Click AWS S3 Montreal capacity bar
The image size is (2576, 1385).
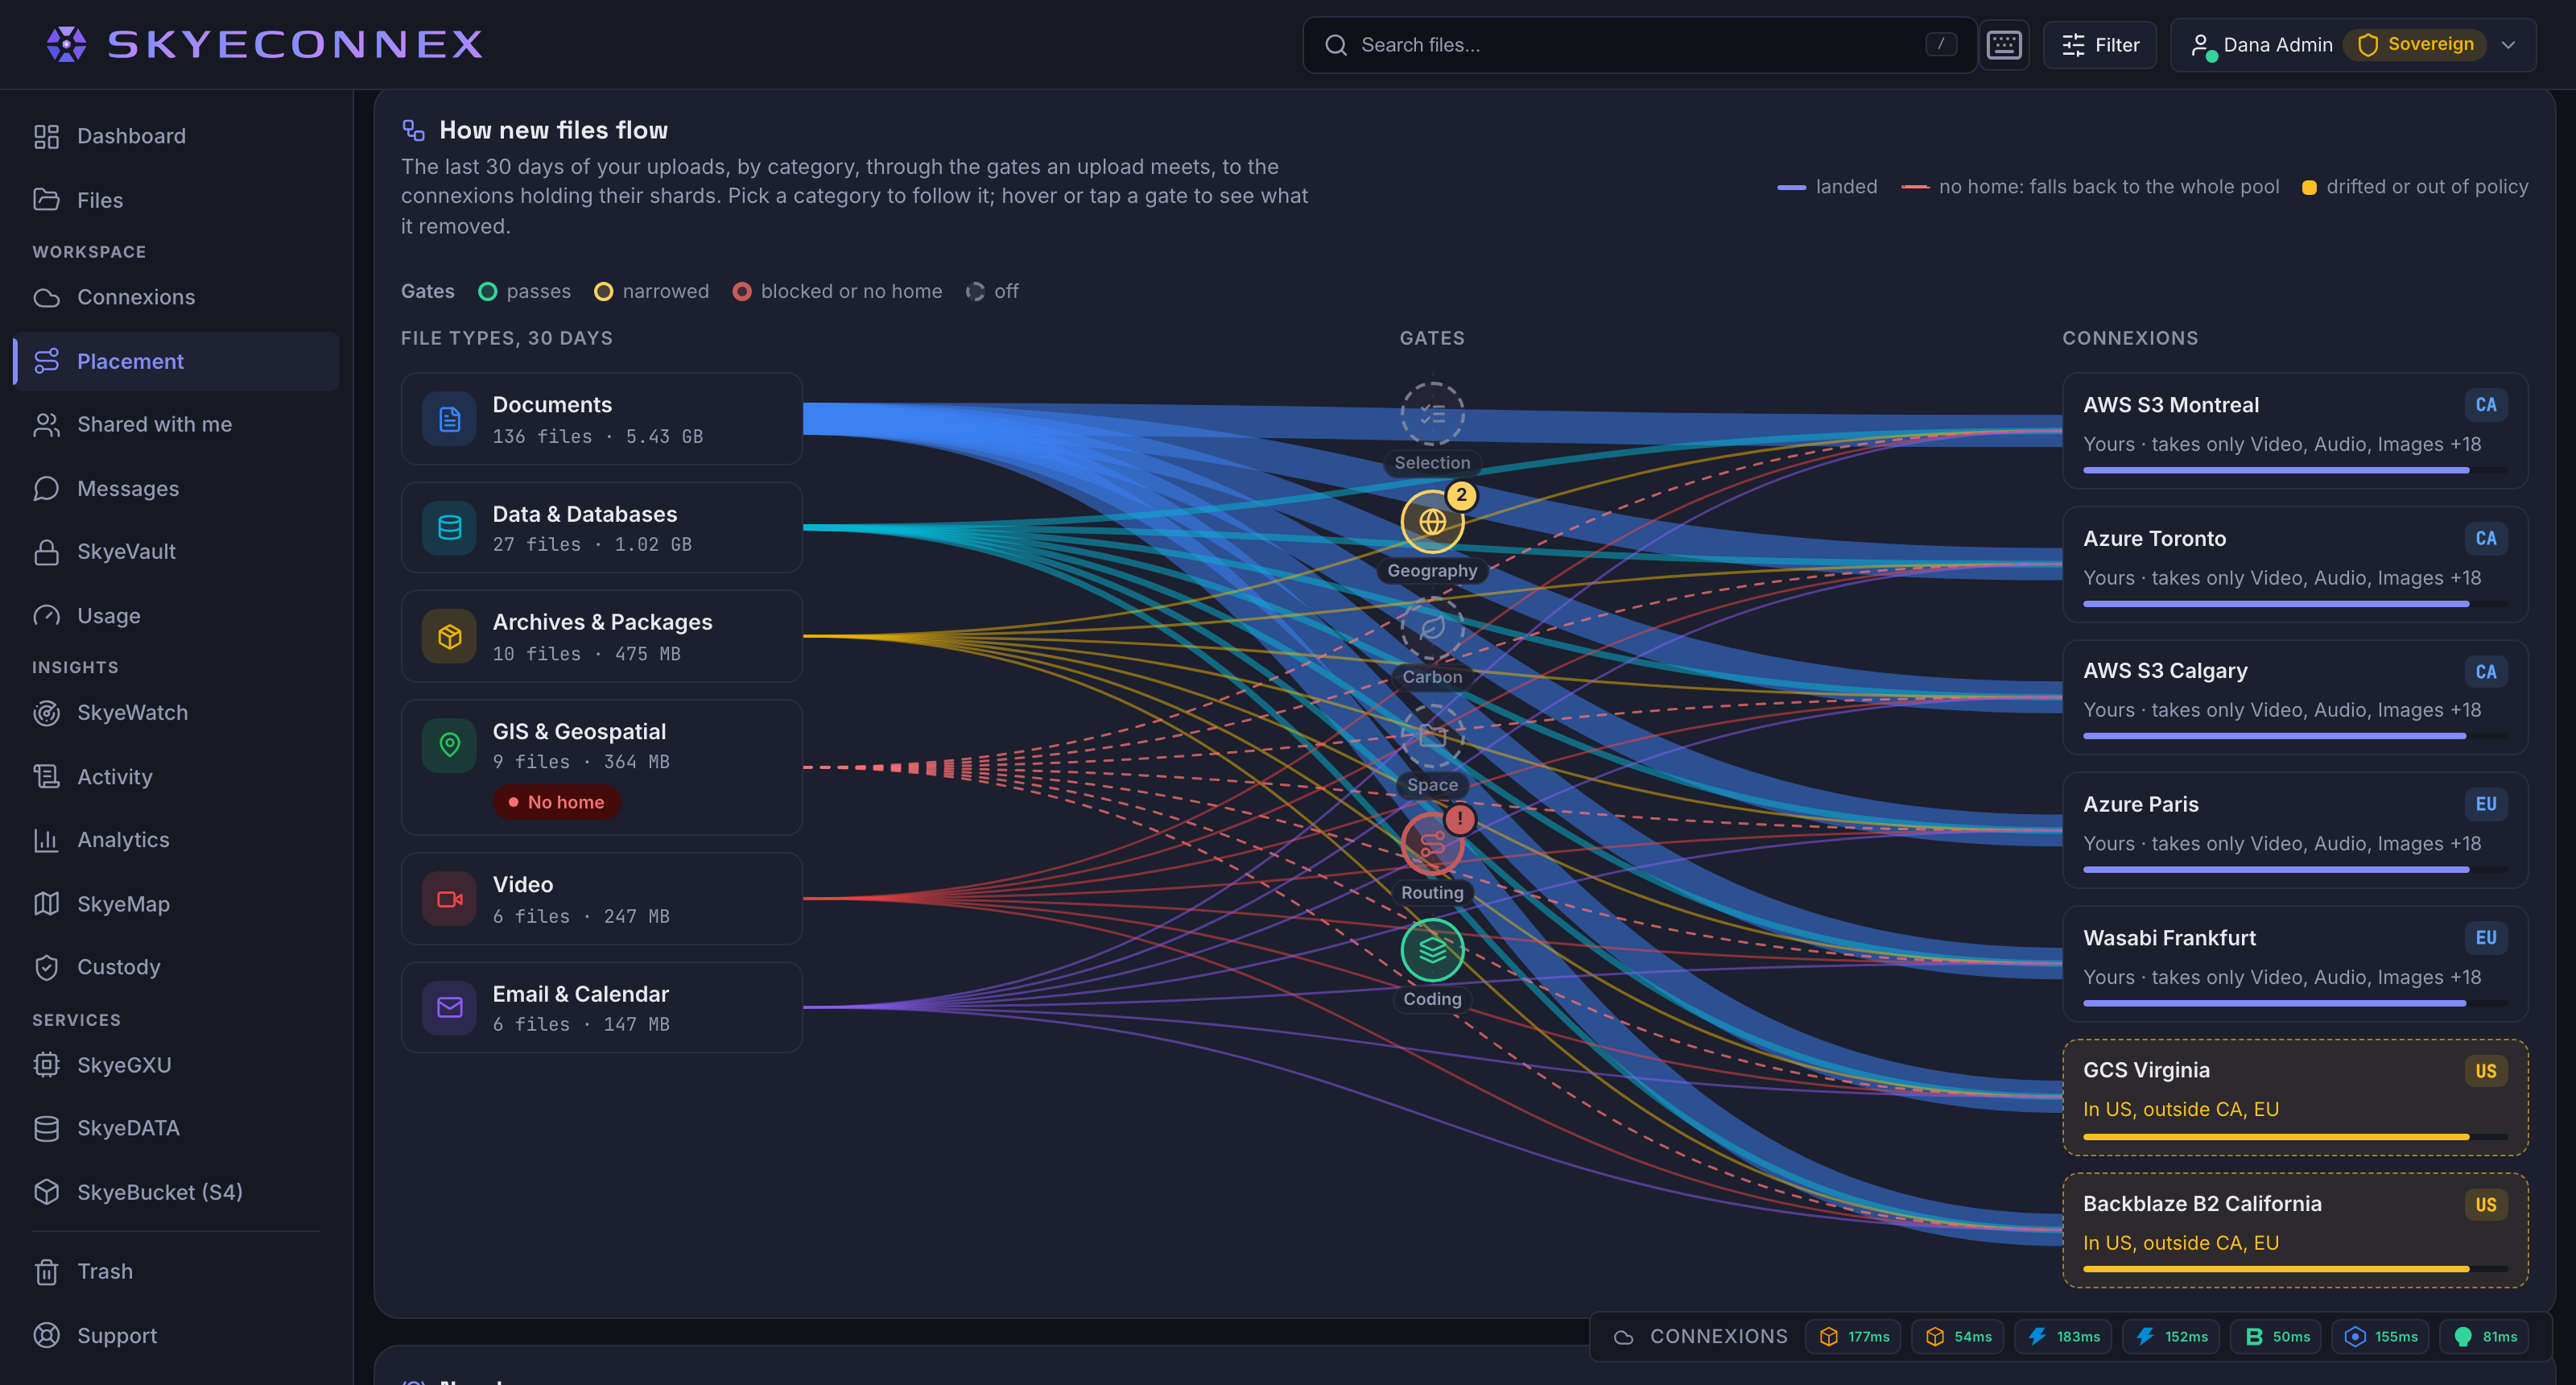tap(2295, 470)
